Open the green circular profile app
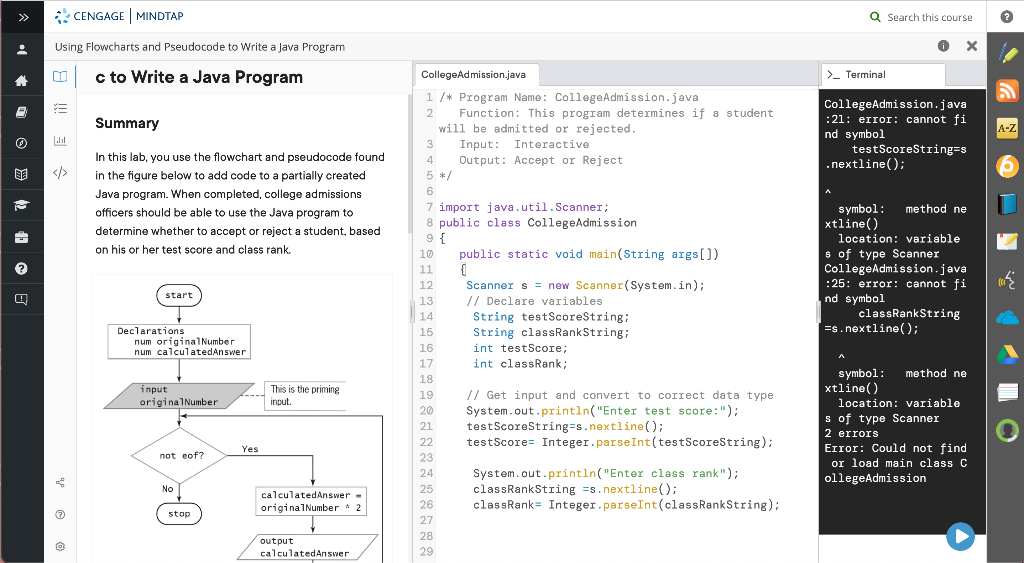The height and width of the screenshot is (563, 1024). tap(1007, 430)
